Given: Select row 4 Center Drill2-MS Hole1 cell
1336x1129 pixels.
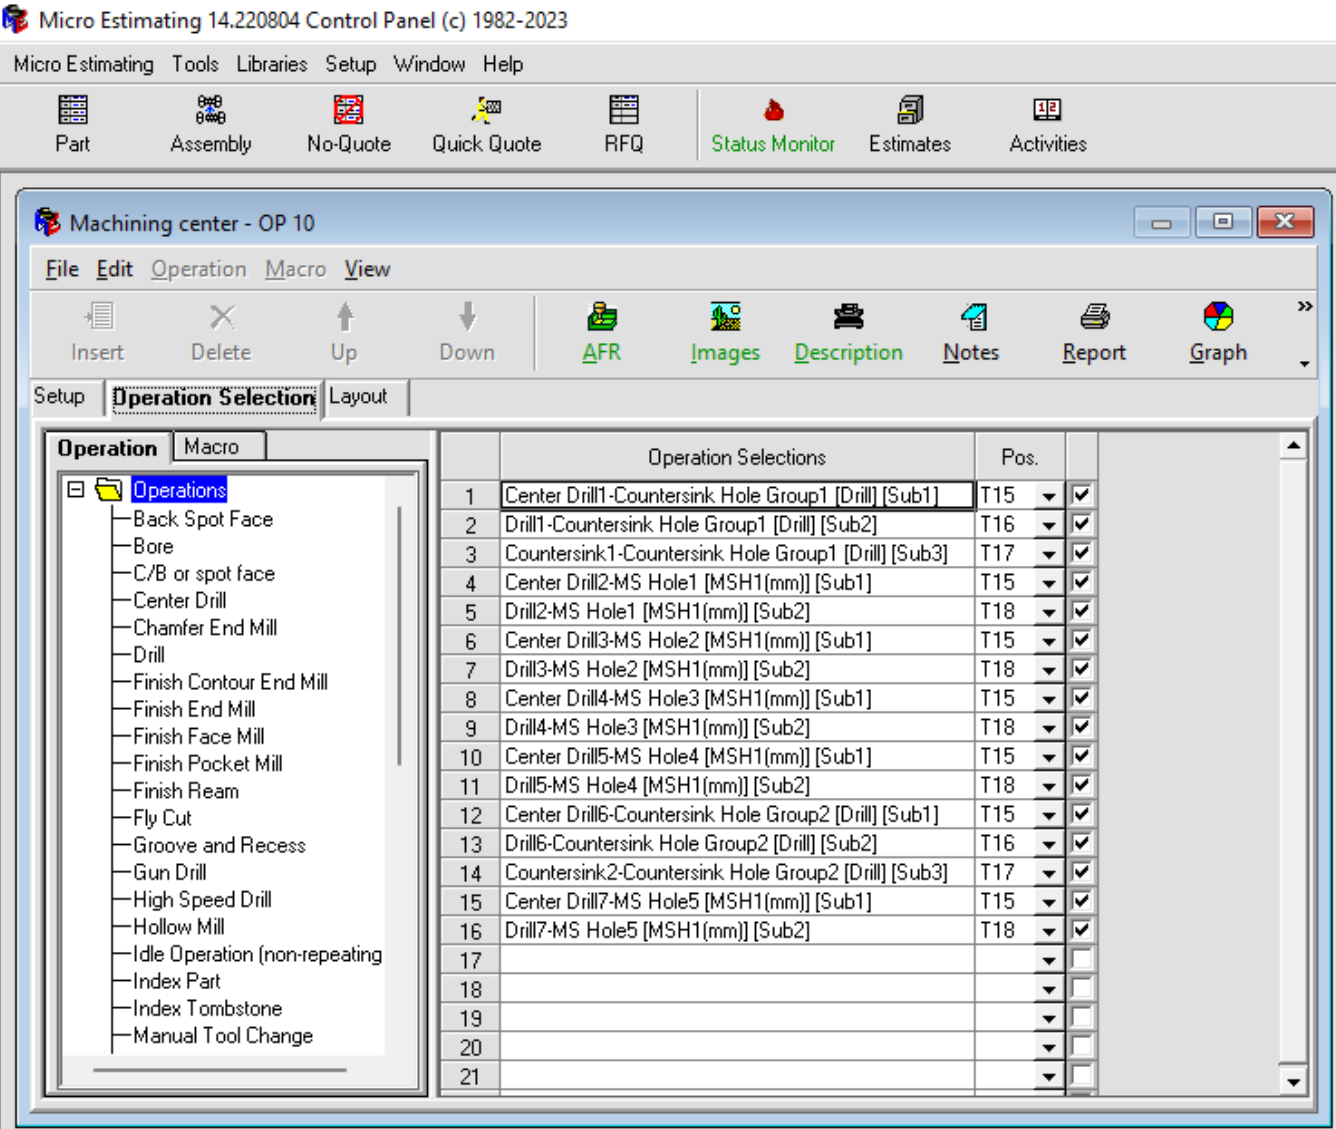Looking at the screenshot, I should pos(737,582).
